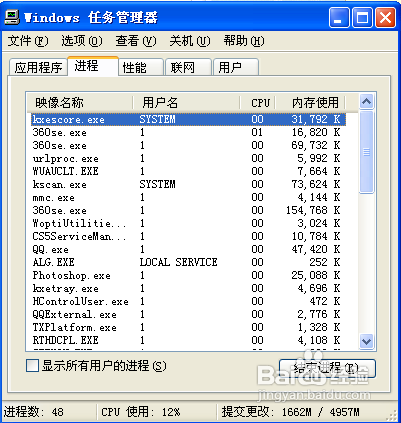Select the kscan.exe process
This screenshot has width=401, height=423.
pos(188,184)
